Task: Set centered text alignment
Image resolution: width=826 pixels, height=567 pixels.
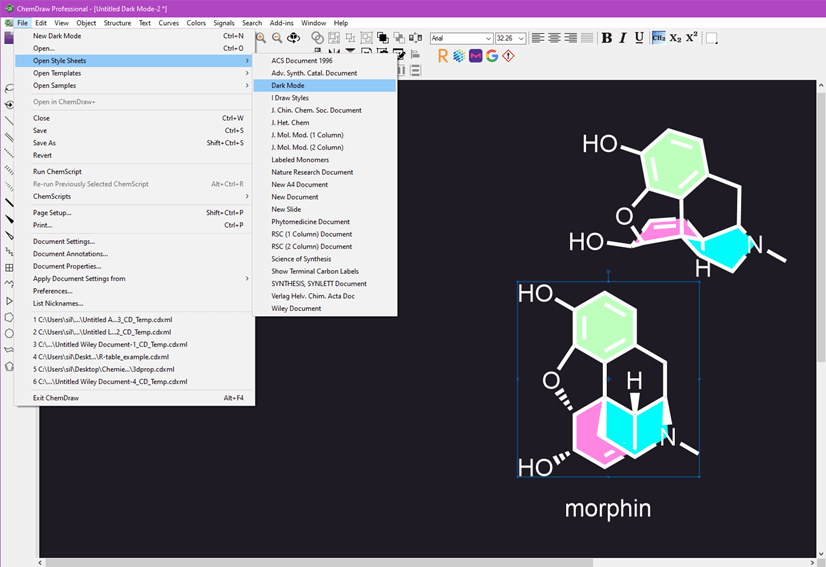Action: 554,38
